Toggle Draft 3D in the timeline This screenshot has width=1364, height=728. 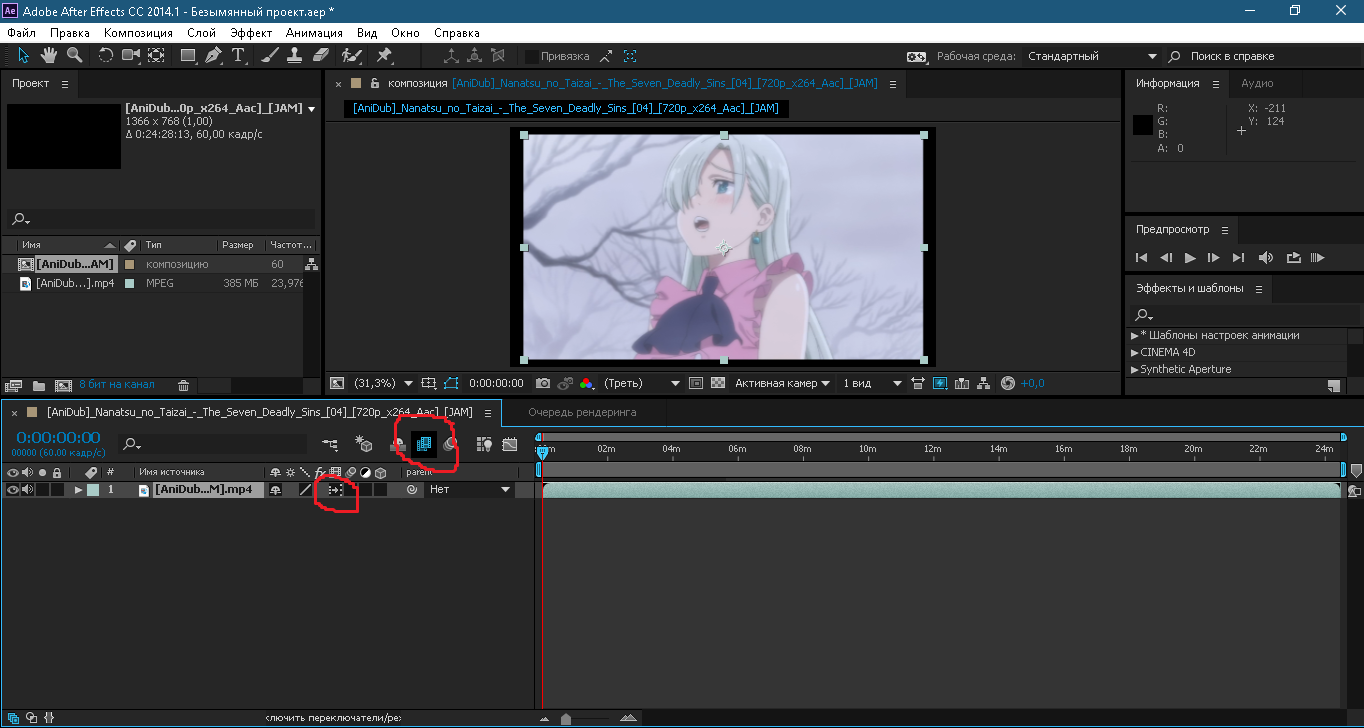tap(364, 444)
